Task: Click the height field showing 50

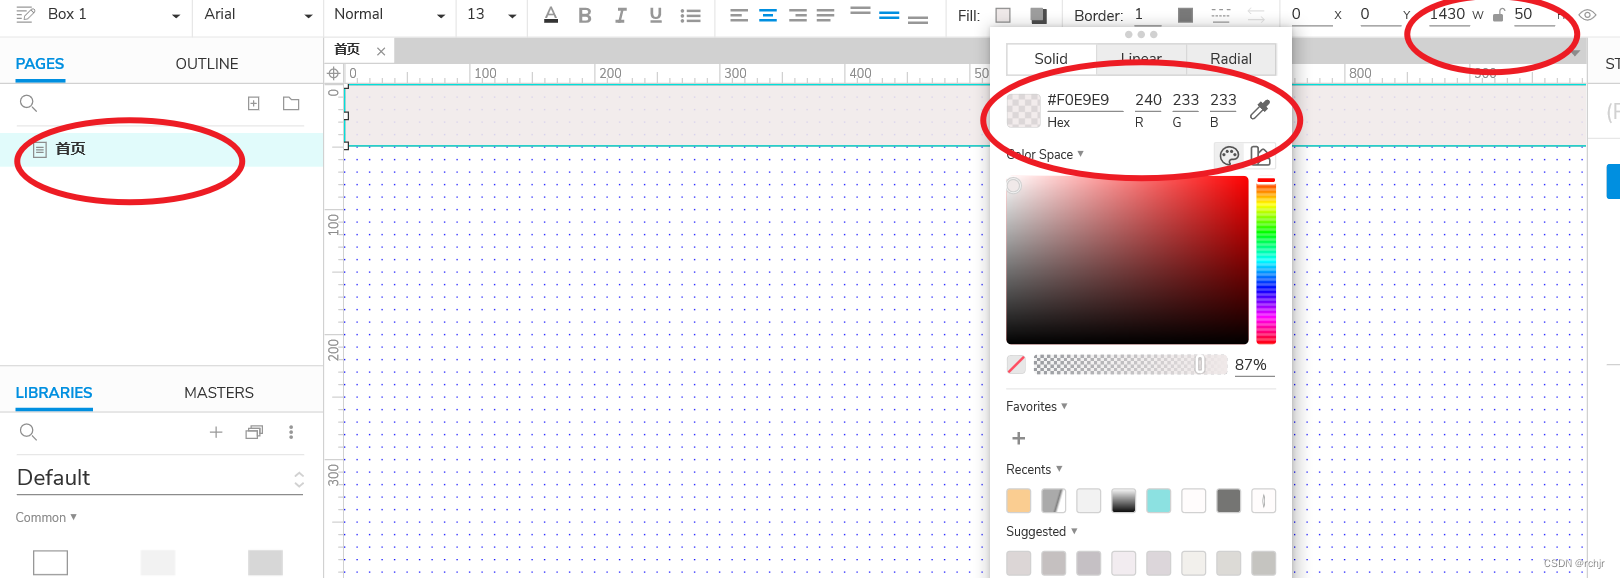Action: (1533, 14)
